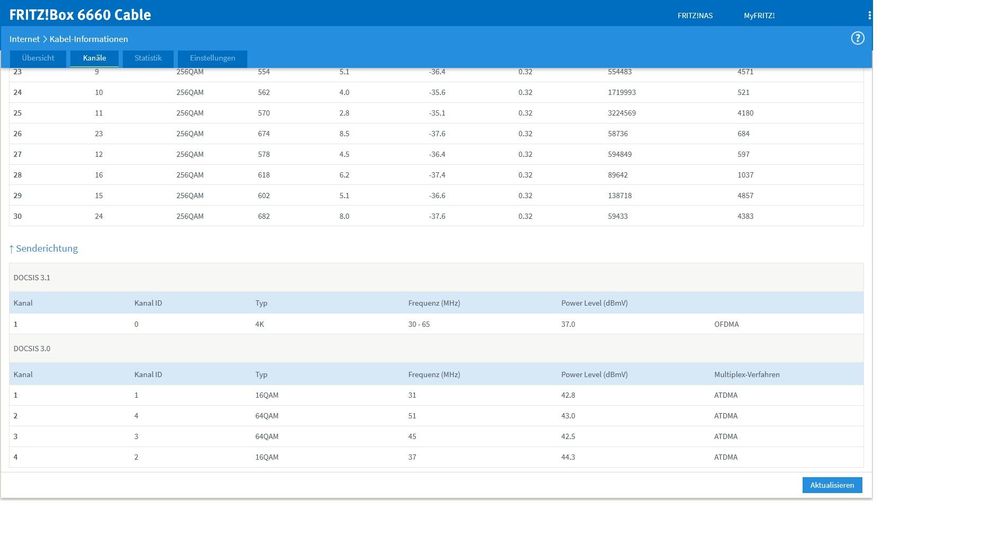The height and width of the screenshot is (552, 999).
Task: Click the DOCSIS 3.0 section header
Action: coord(31,348)
